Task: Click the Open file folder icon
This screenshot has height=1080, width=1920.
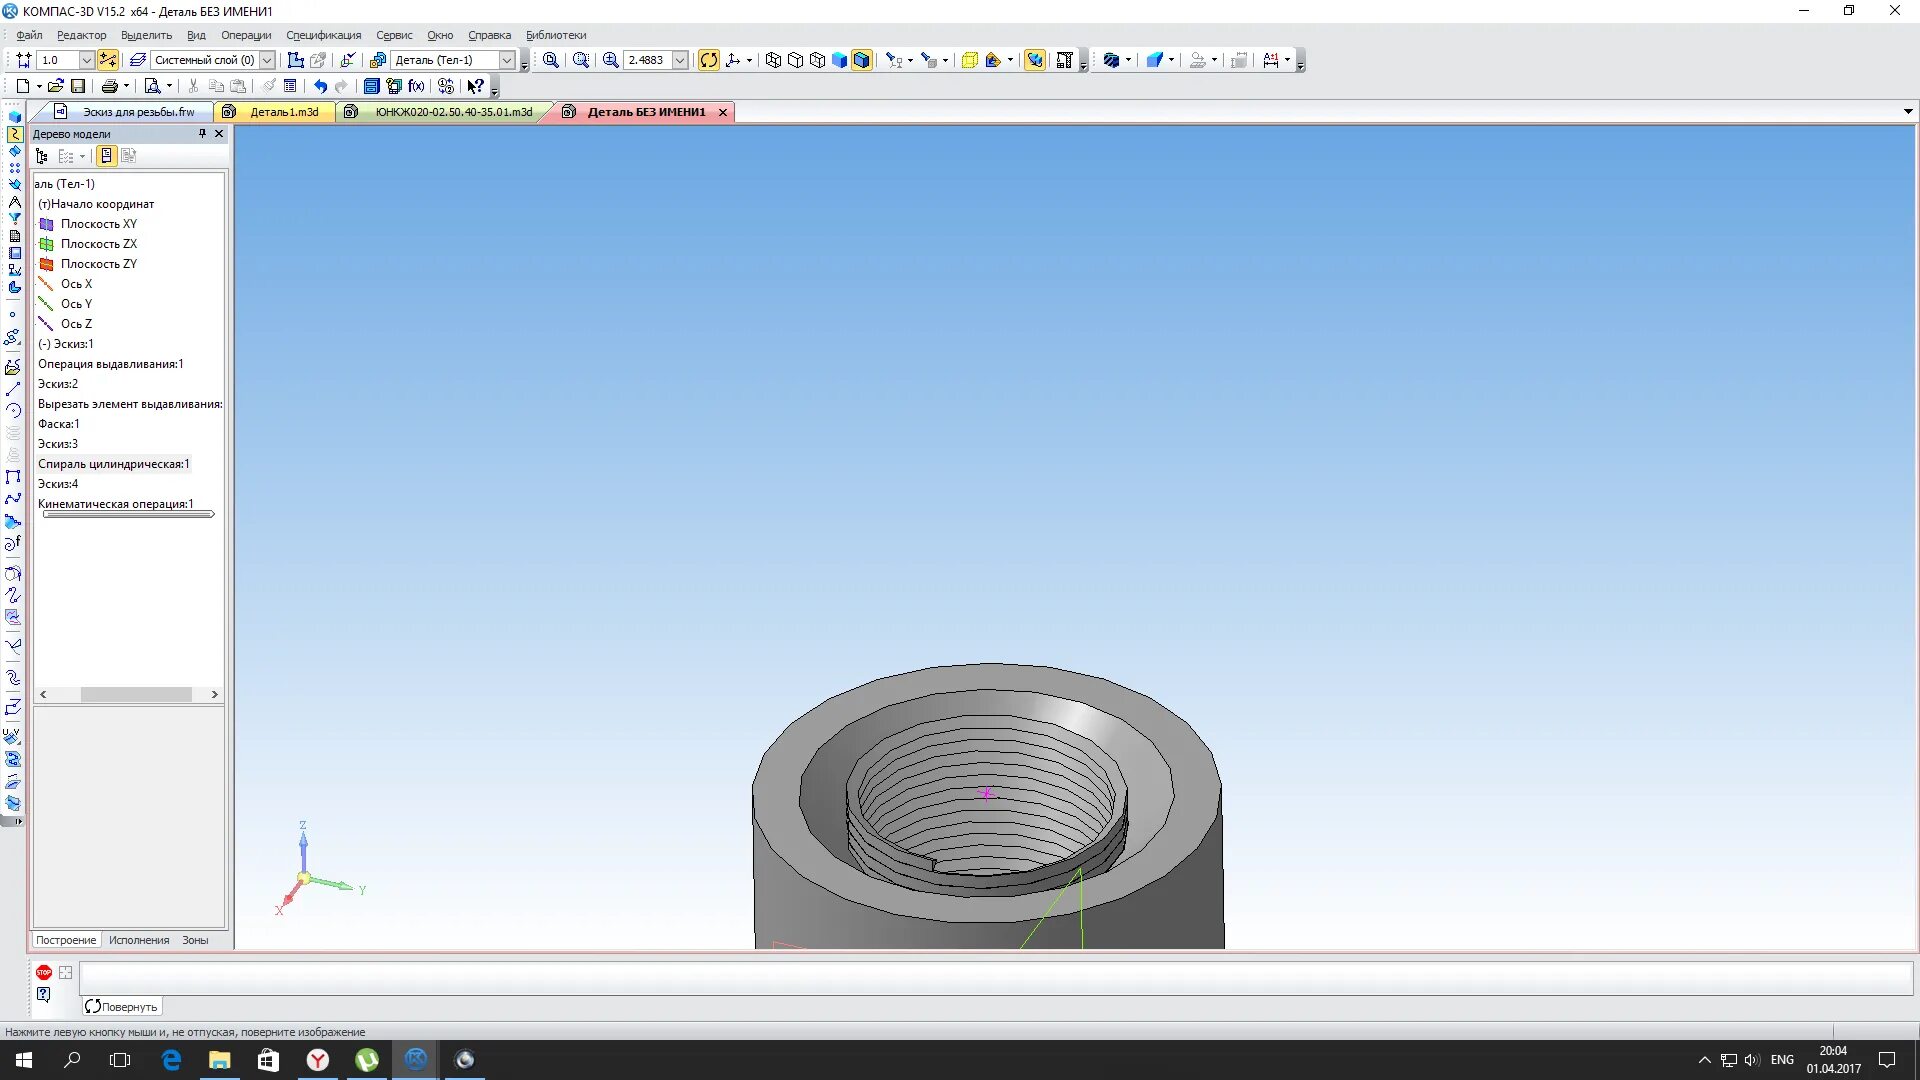Action: pyautogui.click(x=56, y=86)
